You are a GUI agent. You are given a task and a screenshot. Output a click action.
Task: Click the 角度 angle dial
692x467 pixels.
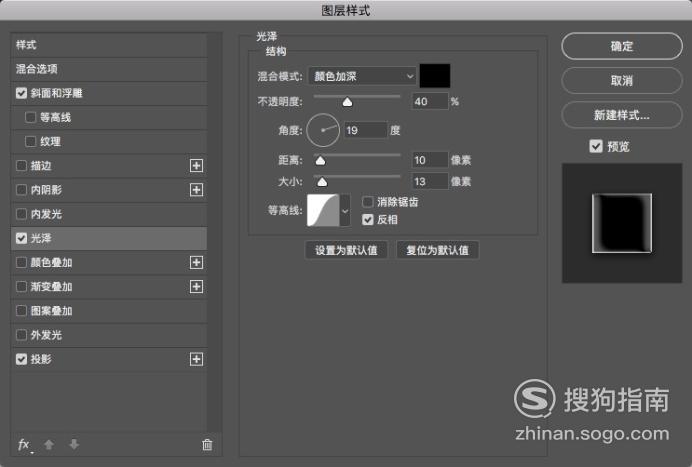click(x=323, y=130)
